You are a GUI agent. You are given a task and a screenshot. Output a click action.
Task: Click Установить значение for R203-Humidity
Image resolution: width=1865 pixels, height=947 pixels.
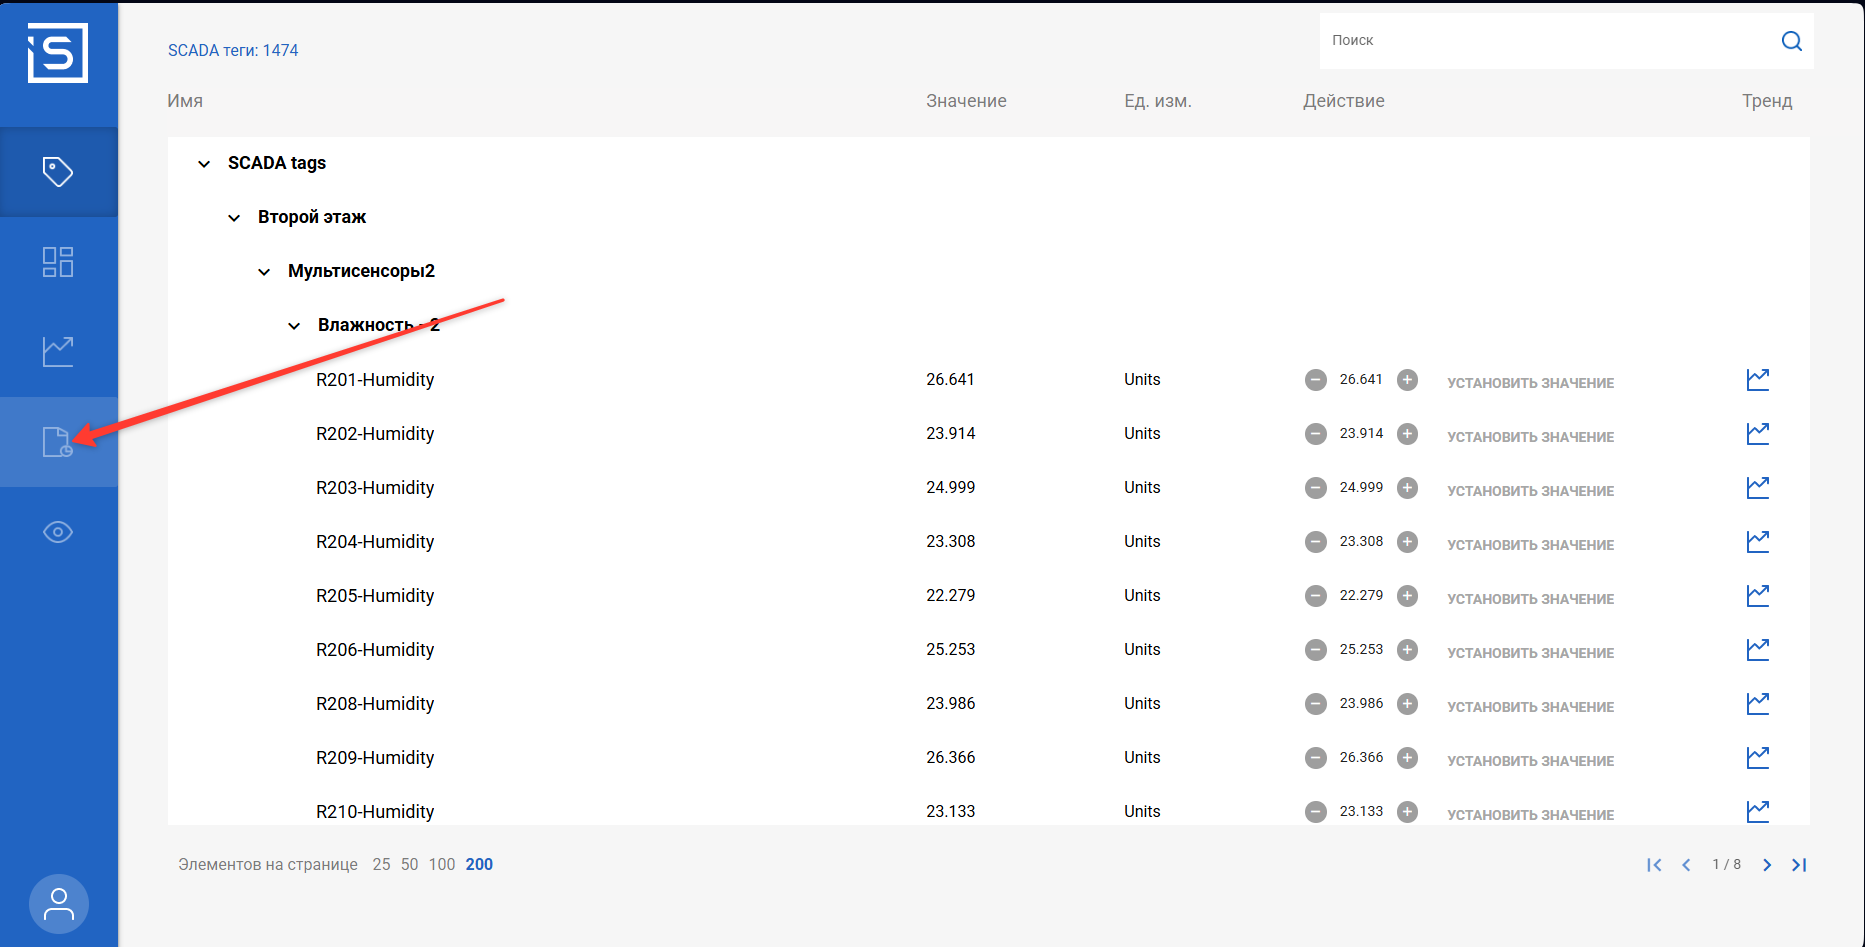coord(1530,491)
